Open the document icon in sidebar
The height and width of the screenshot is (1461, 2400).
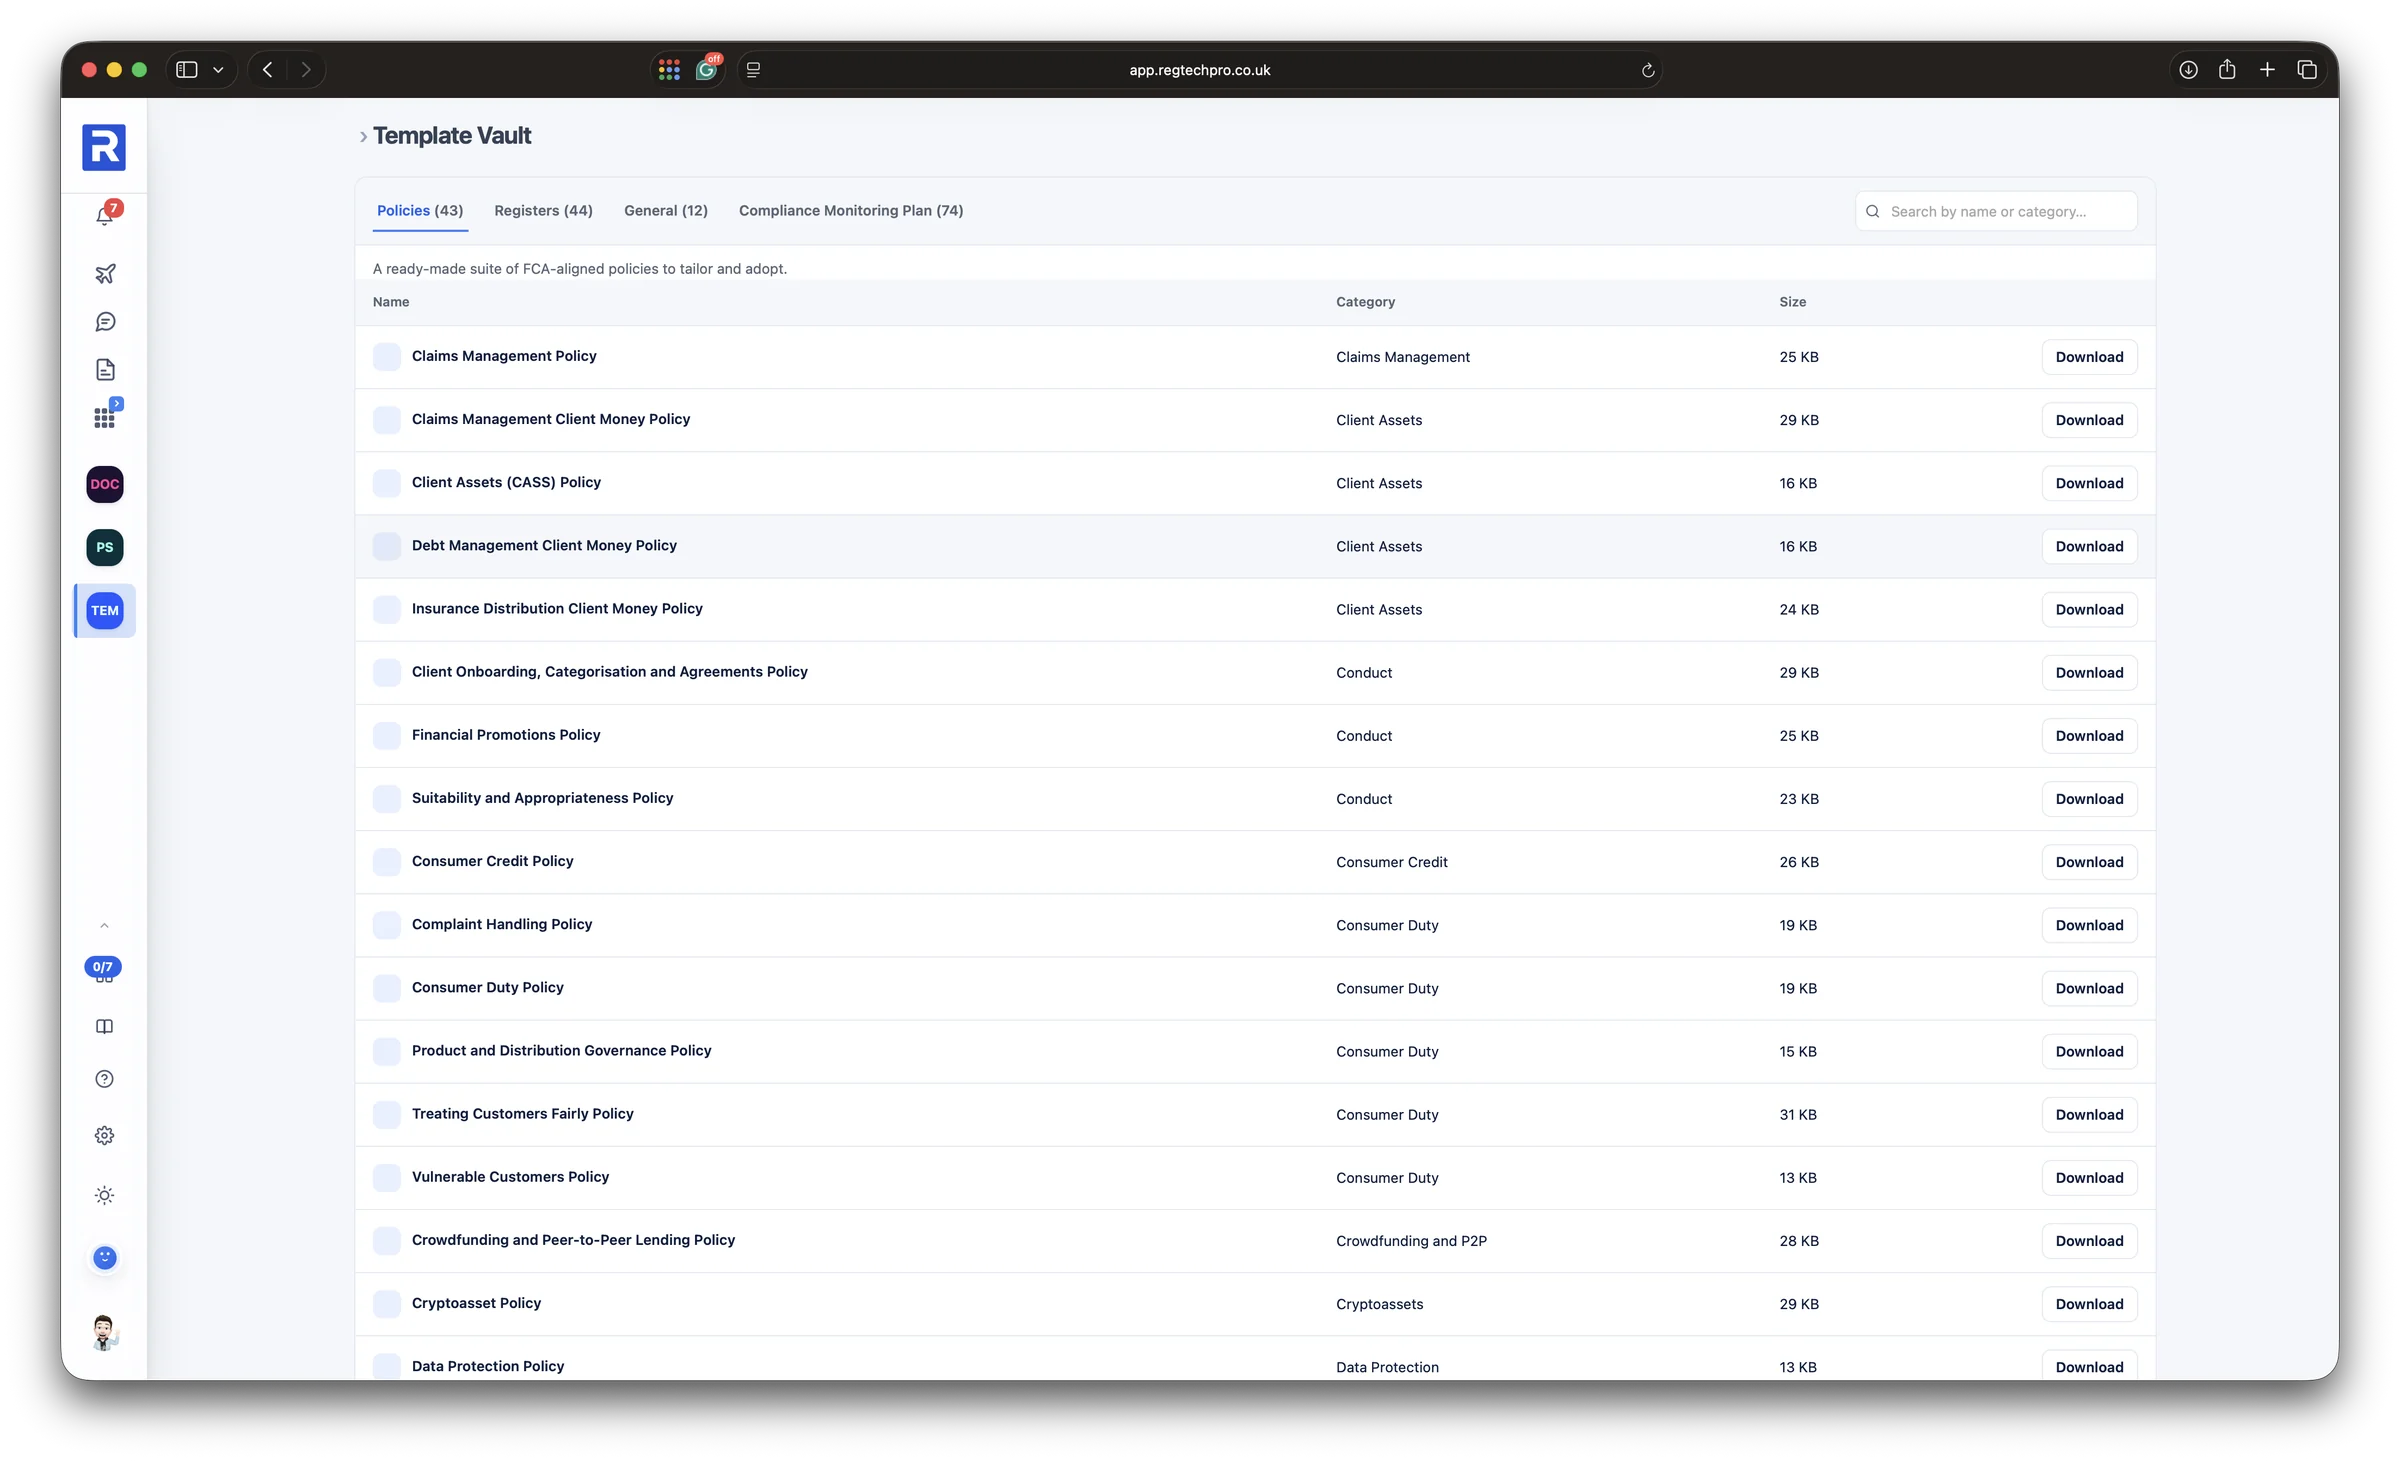pyautogui.click(x=105, y=370)
